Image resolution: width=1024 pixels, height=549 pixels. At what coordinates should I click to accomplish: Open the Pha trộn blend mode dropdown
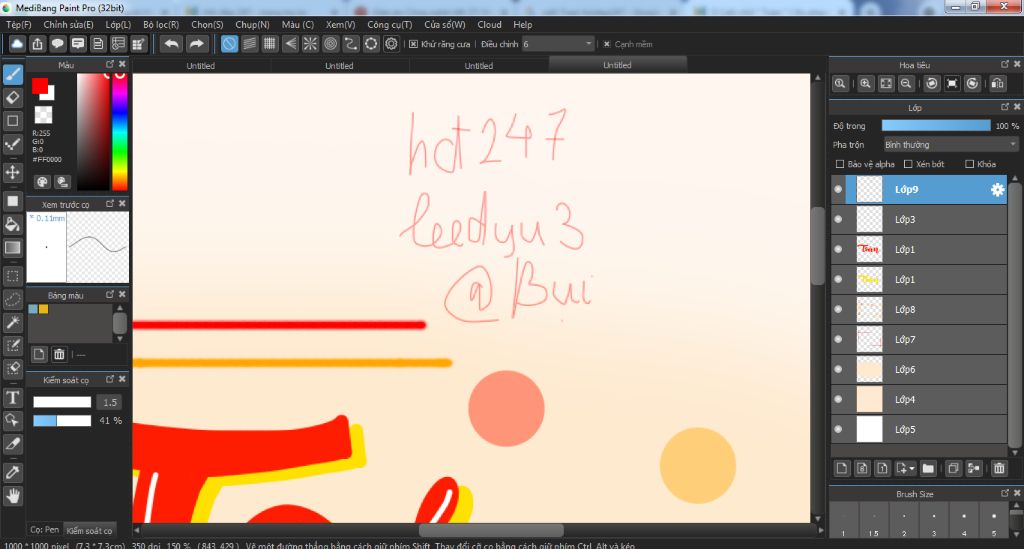[950, 144]
